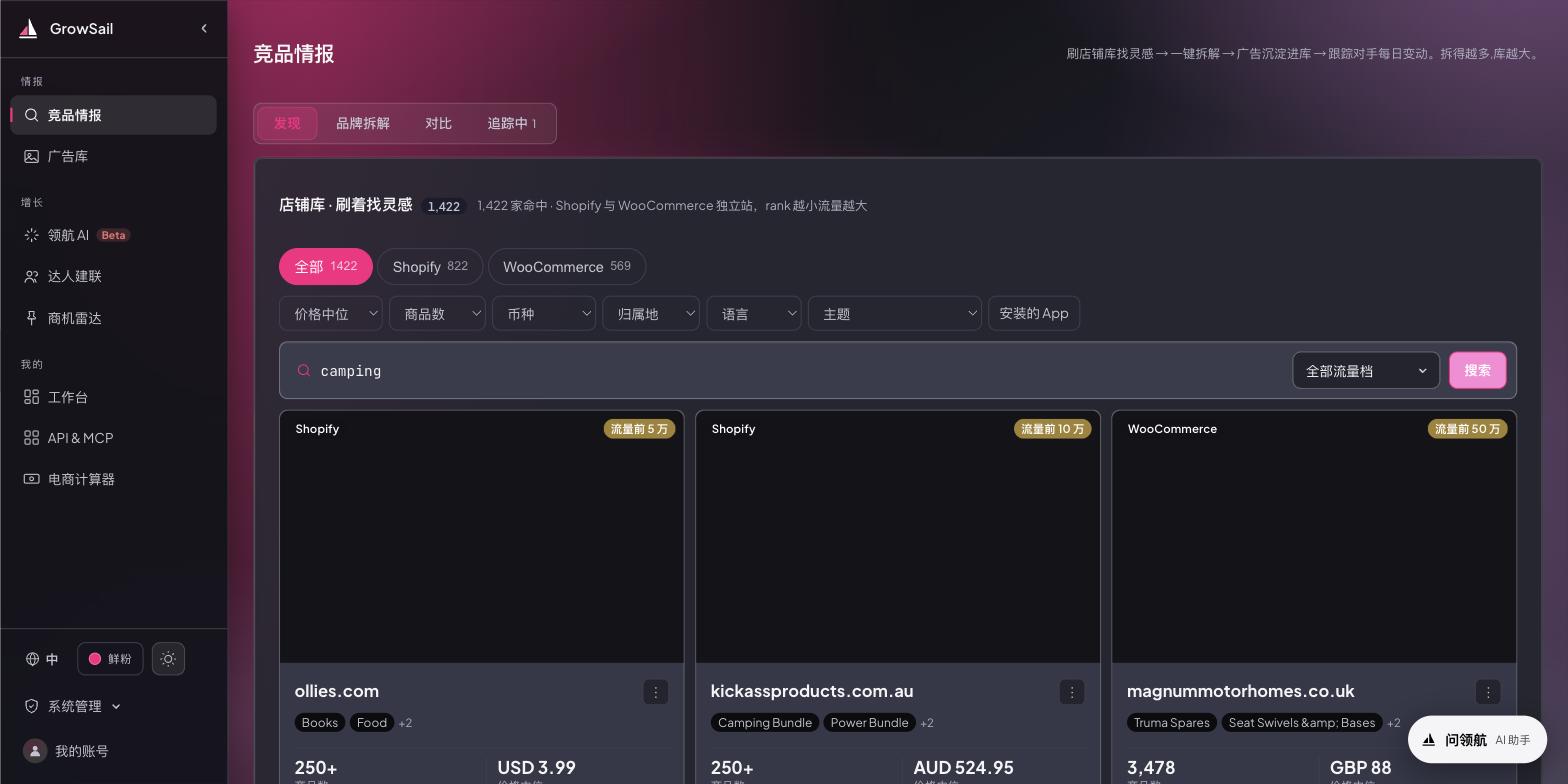The height and width of the screenshot is (784, 1568).
Task: Open the 归属地 dropdown
Action: pos(651,314)
